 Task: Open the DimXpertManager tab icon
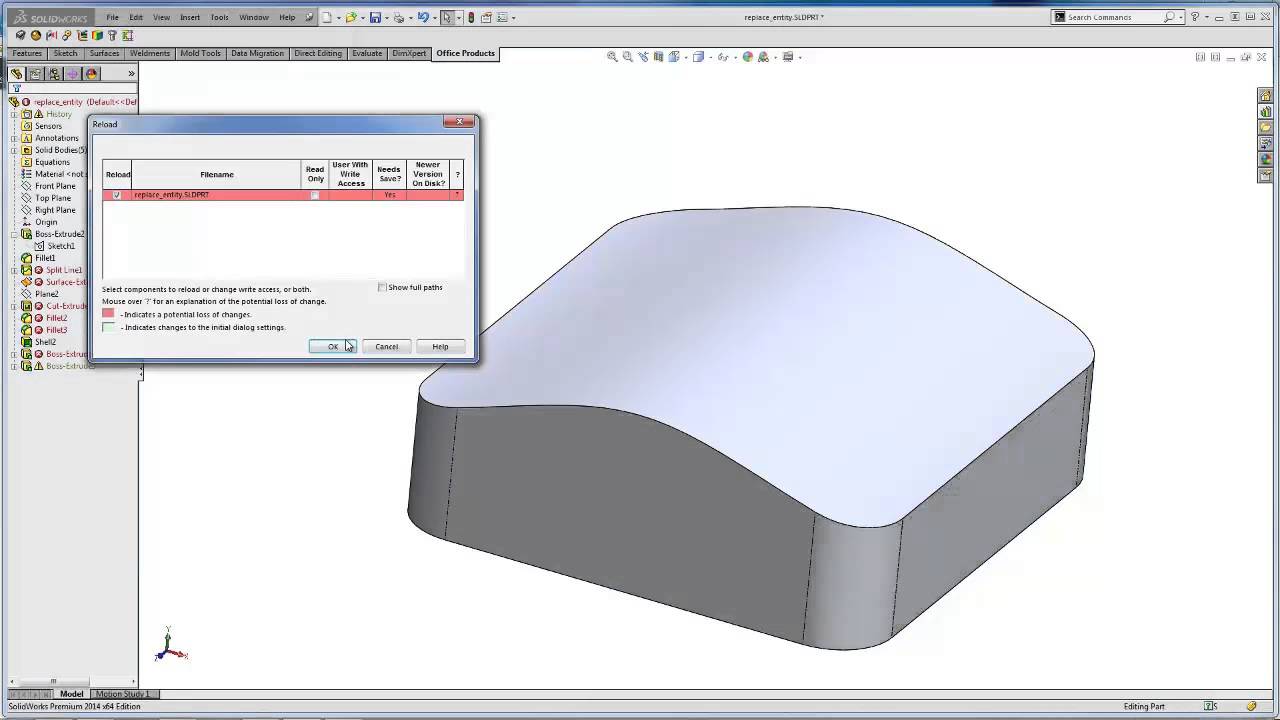pos(73,73)
